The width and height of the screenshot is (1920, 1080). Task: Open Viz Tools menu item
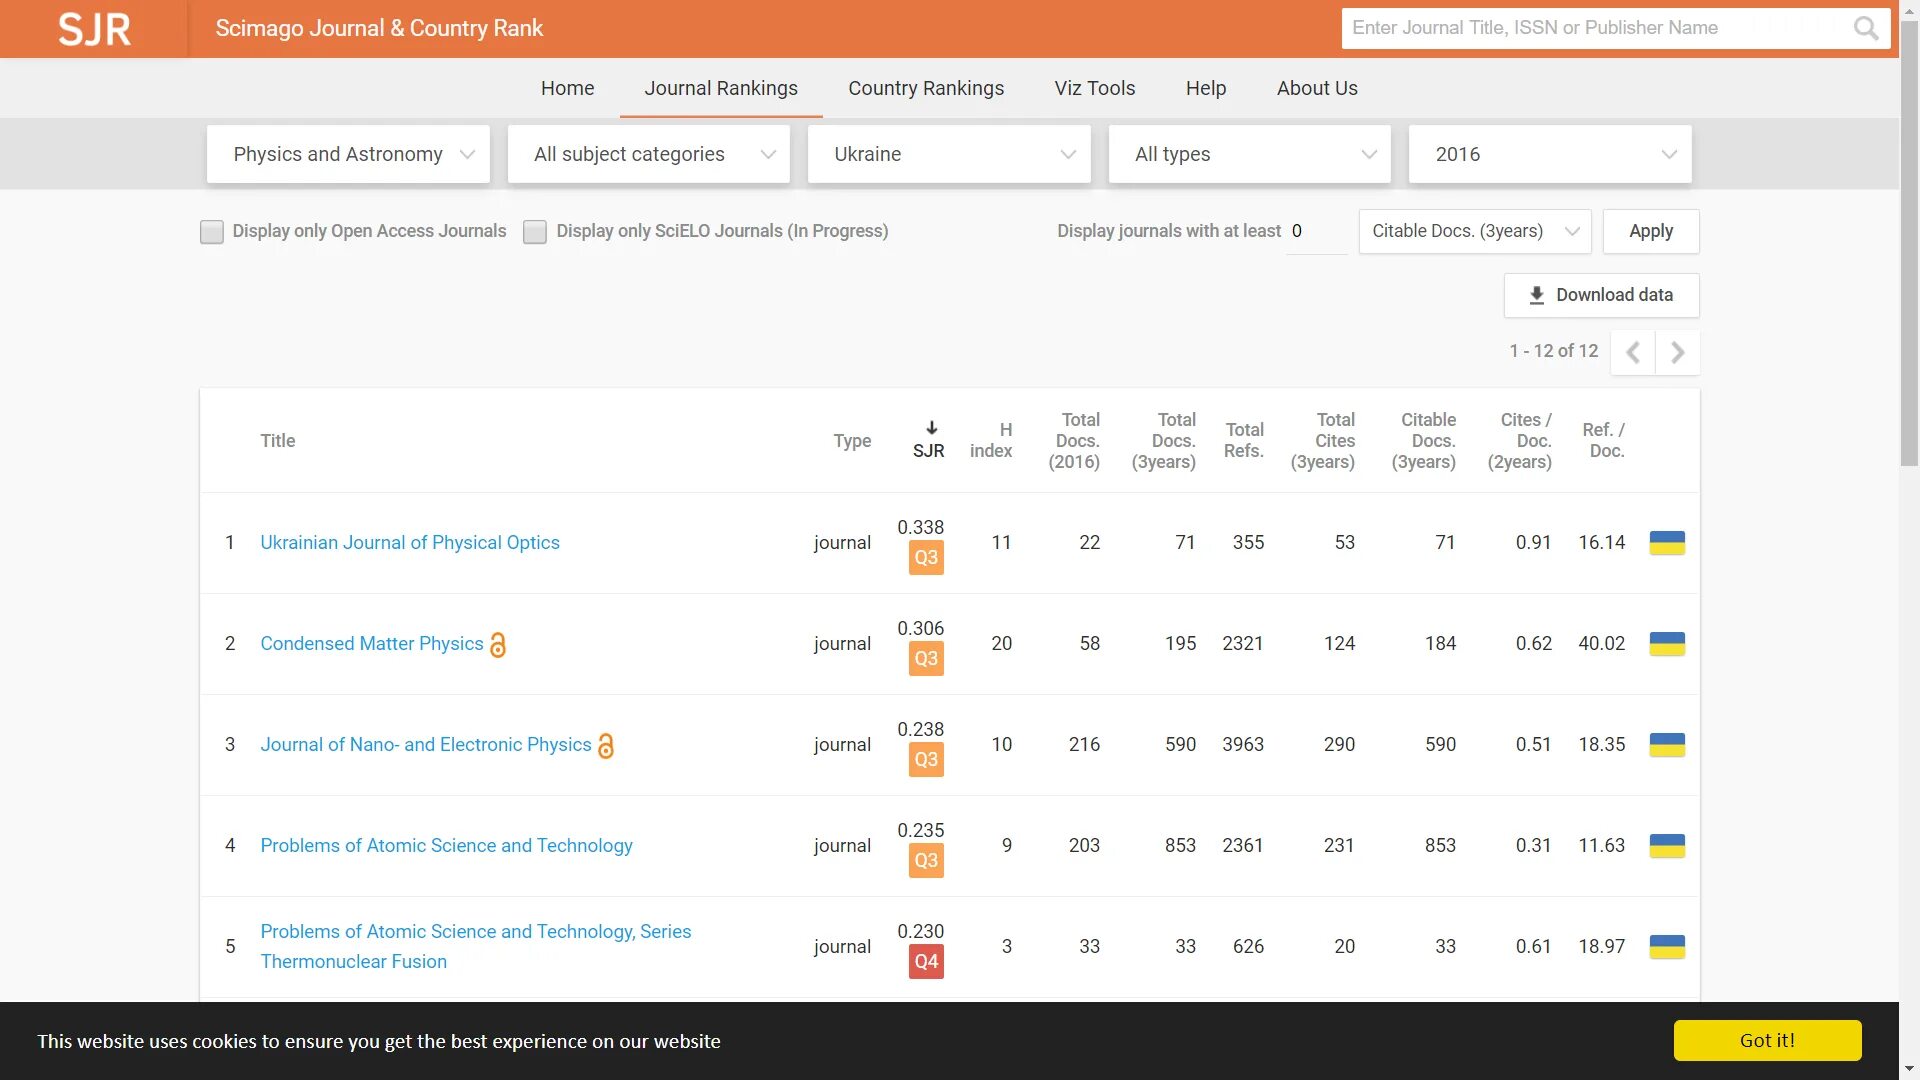(1095, 88)
